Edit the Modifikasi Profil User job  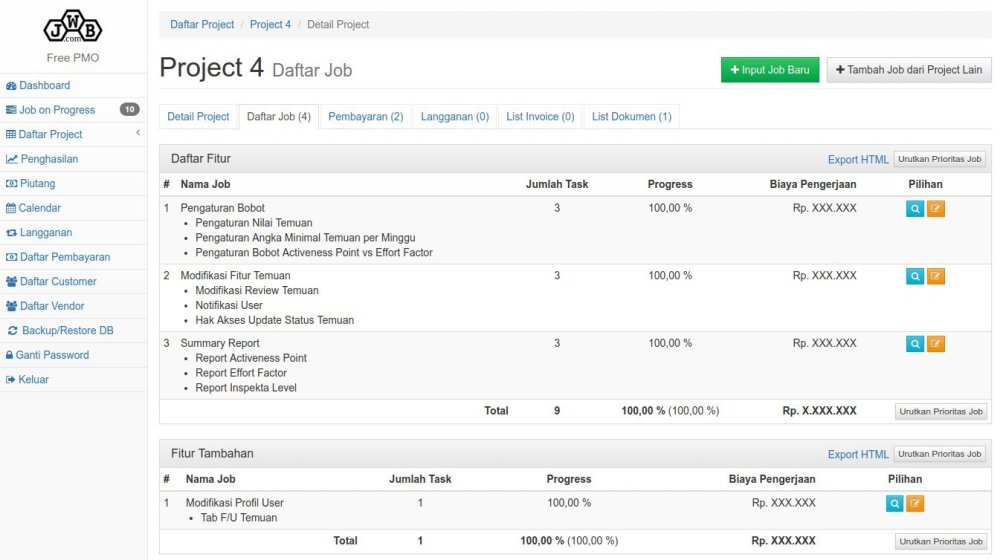pyautogui.click(x=915, y=504)
